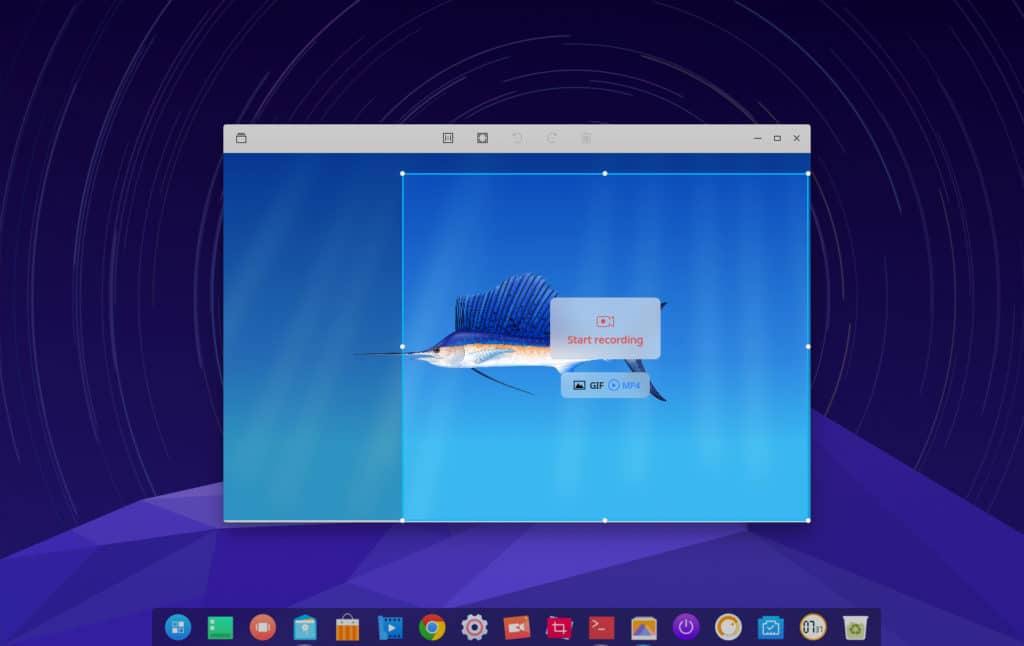Screen dimensions: 1024x646
Task: Click the bottom-left selection handle
Action: click(x=402, y=521)
